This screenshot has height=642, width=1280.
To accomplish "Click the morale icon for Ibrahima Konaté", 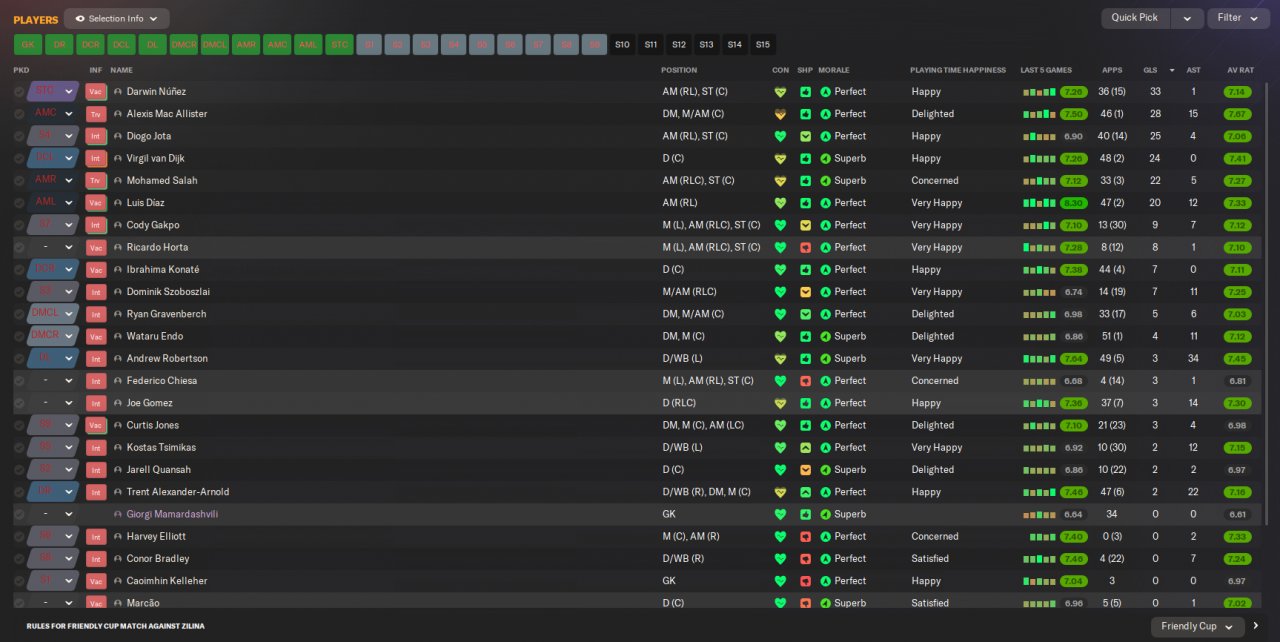I will pos(825,270).
